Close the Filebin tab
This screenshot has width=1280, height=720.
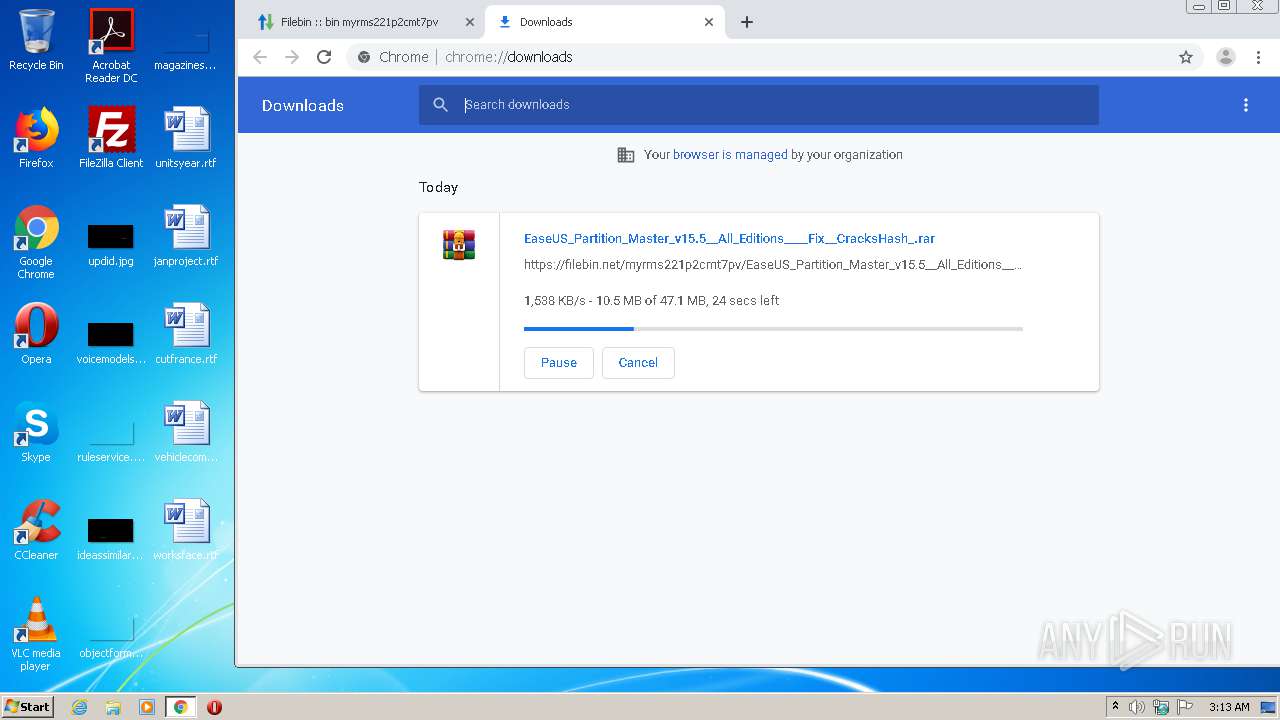[x=470, y=22]
